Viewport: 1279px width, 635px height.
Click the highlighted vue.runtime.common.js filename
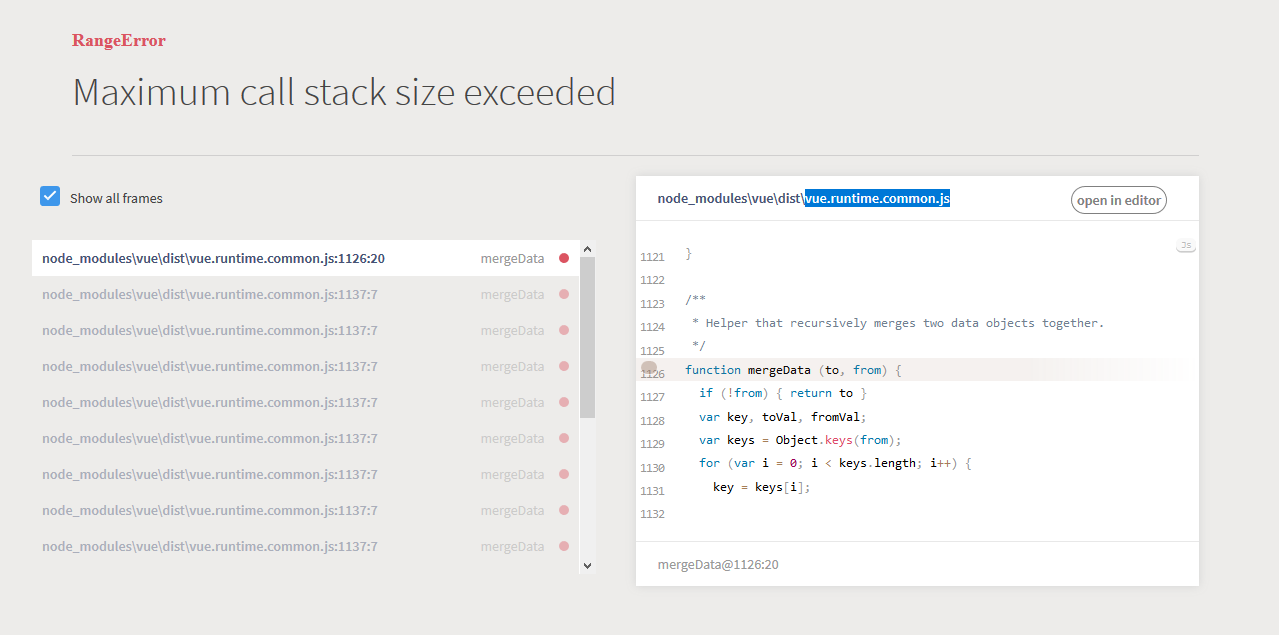[x=877, y=198]
